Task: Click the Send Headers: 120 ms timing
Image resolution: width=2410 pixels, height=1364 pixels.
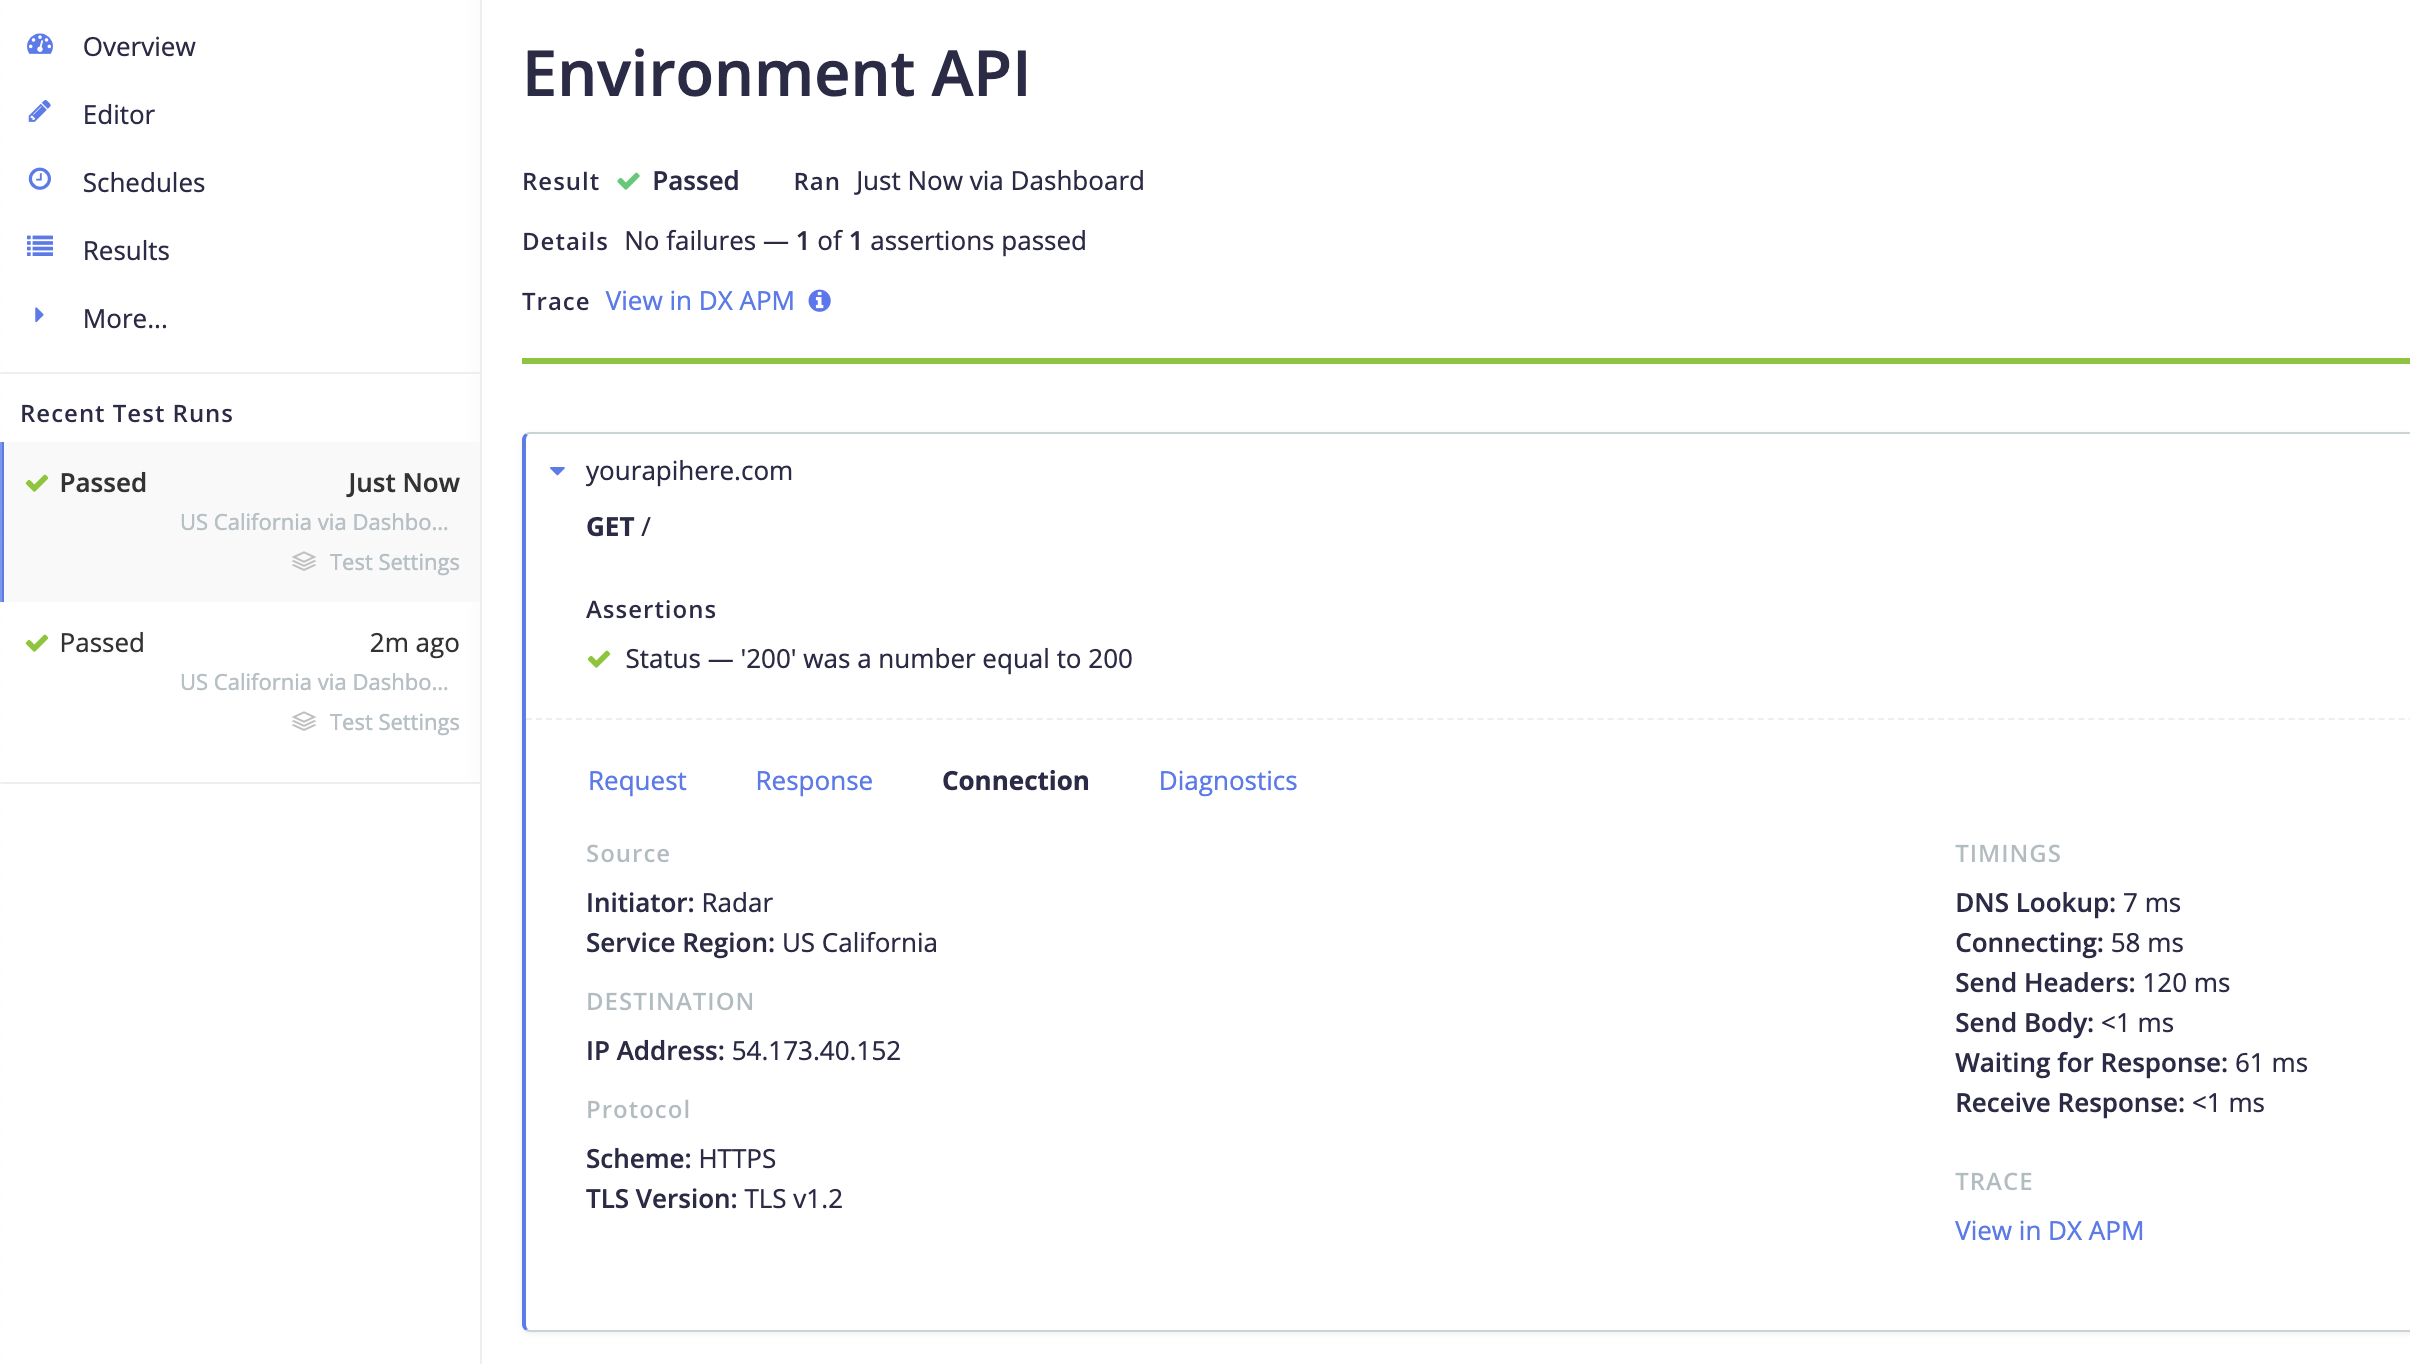Action: click(2092, 983)
